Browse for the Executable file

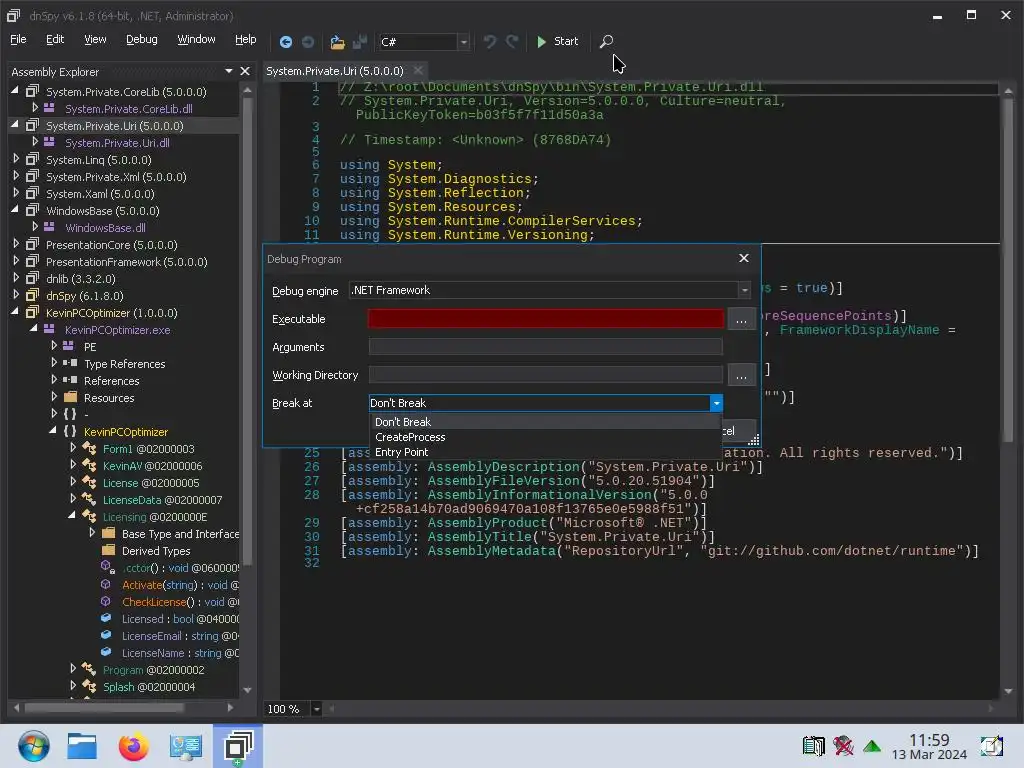pos(741,319)
